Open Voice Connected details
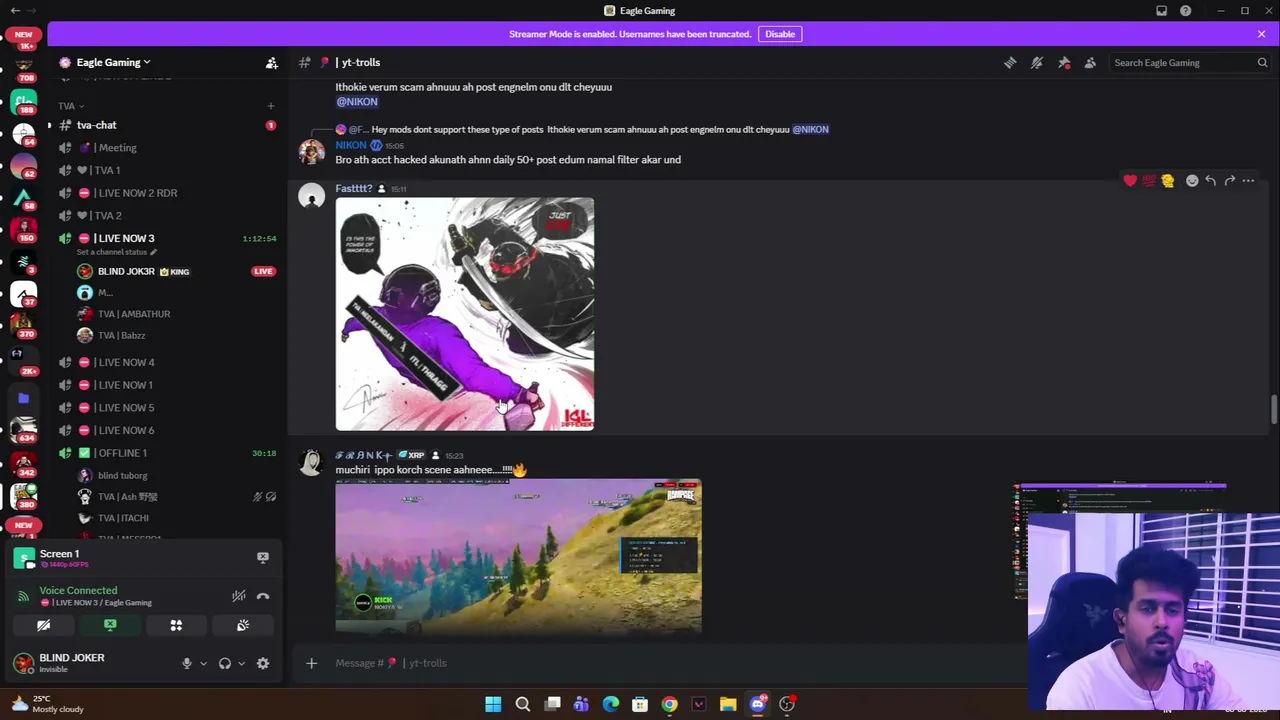Viewport: 1280px width, 720px height. tap(78, 591)
